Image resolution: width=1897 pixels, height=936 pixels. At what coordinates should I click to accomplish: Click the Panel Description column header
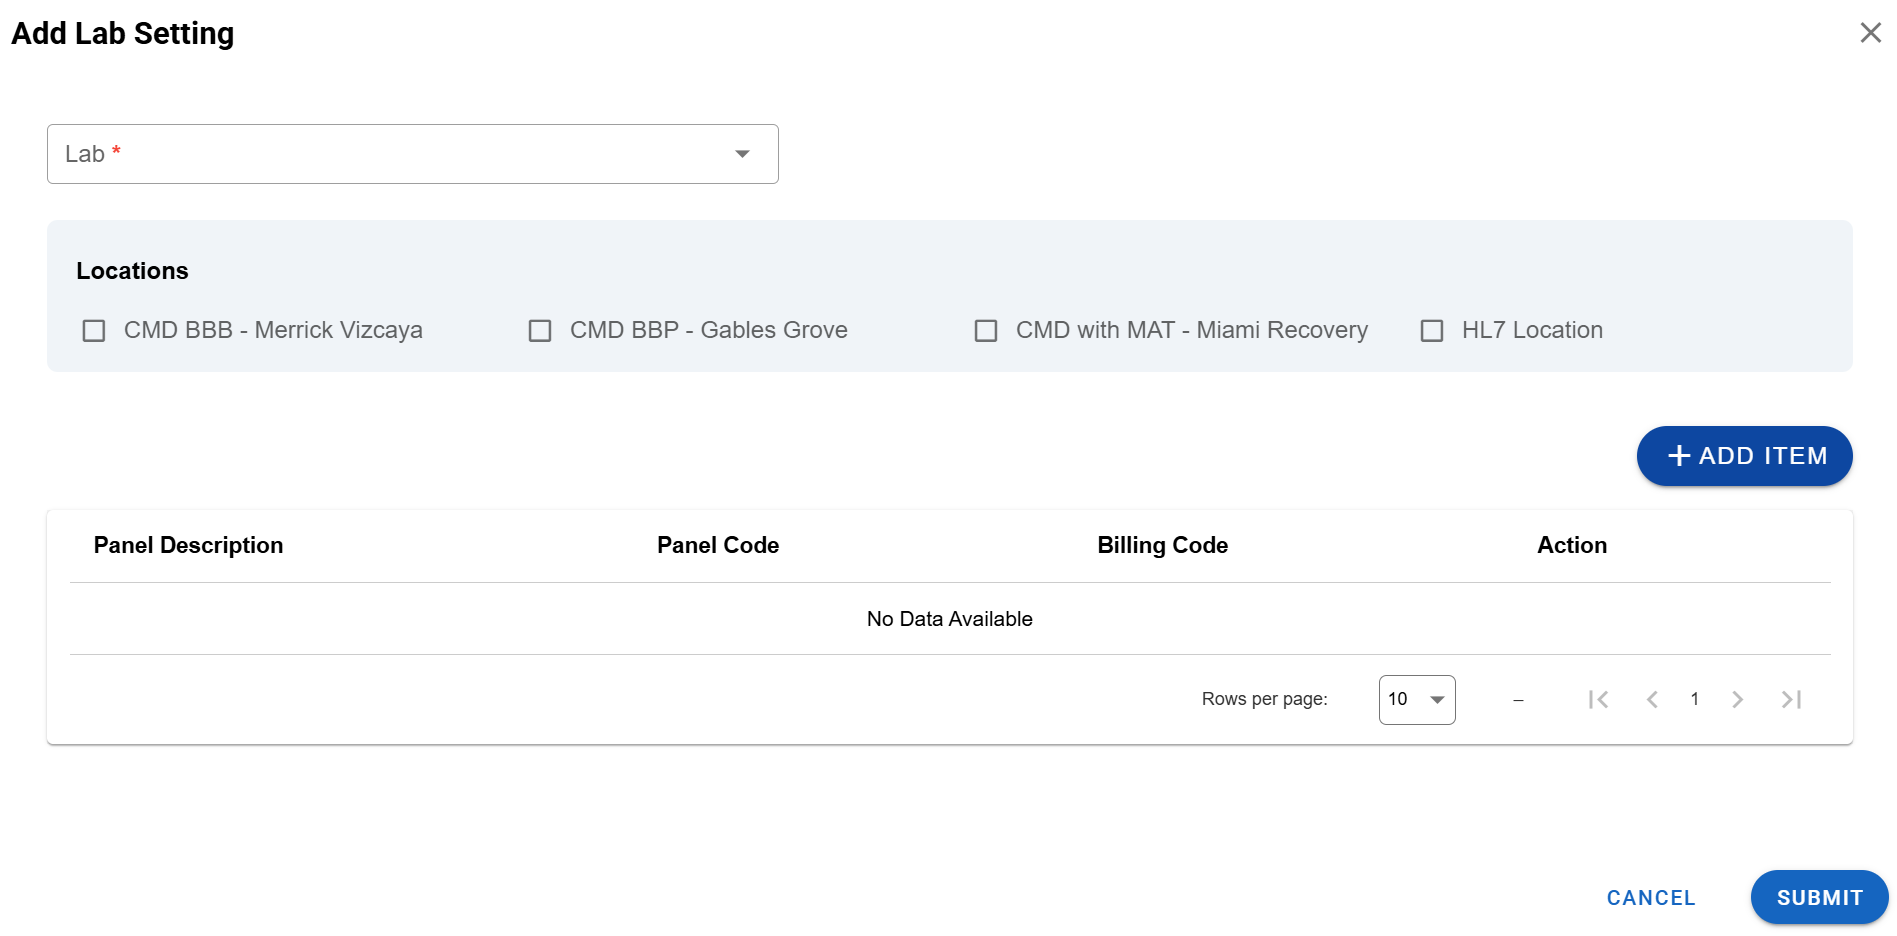pos(188,545)
